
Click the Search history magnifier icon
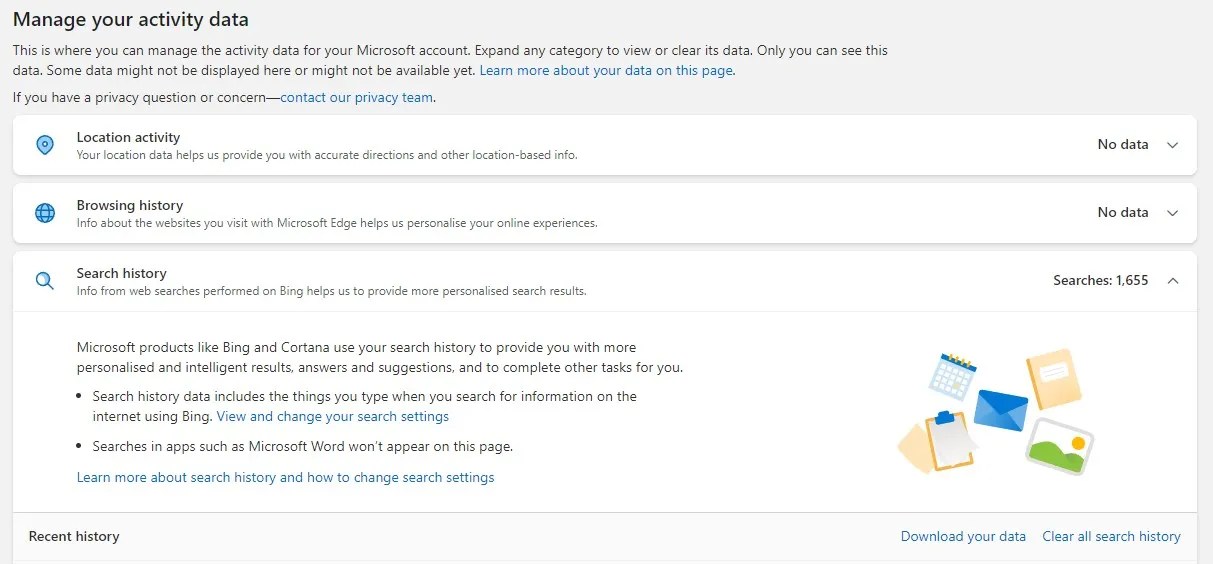[45, 281]
